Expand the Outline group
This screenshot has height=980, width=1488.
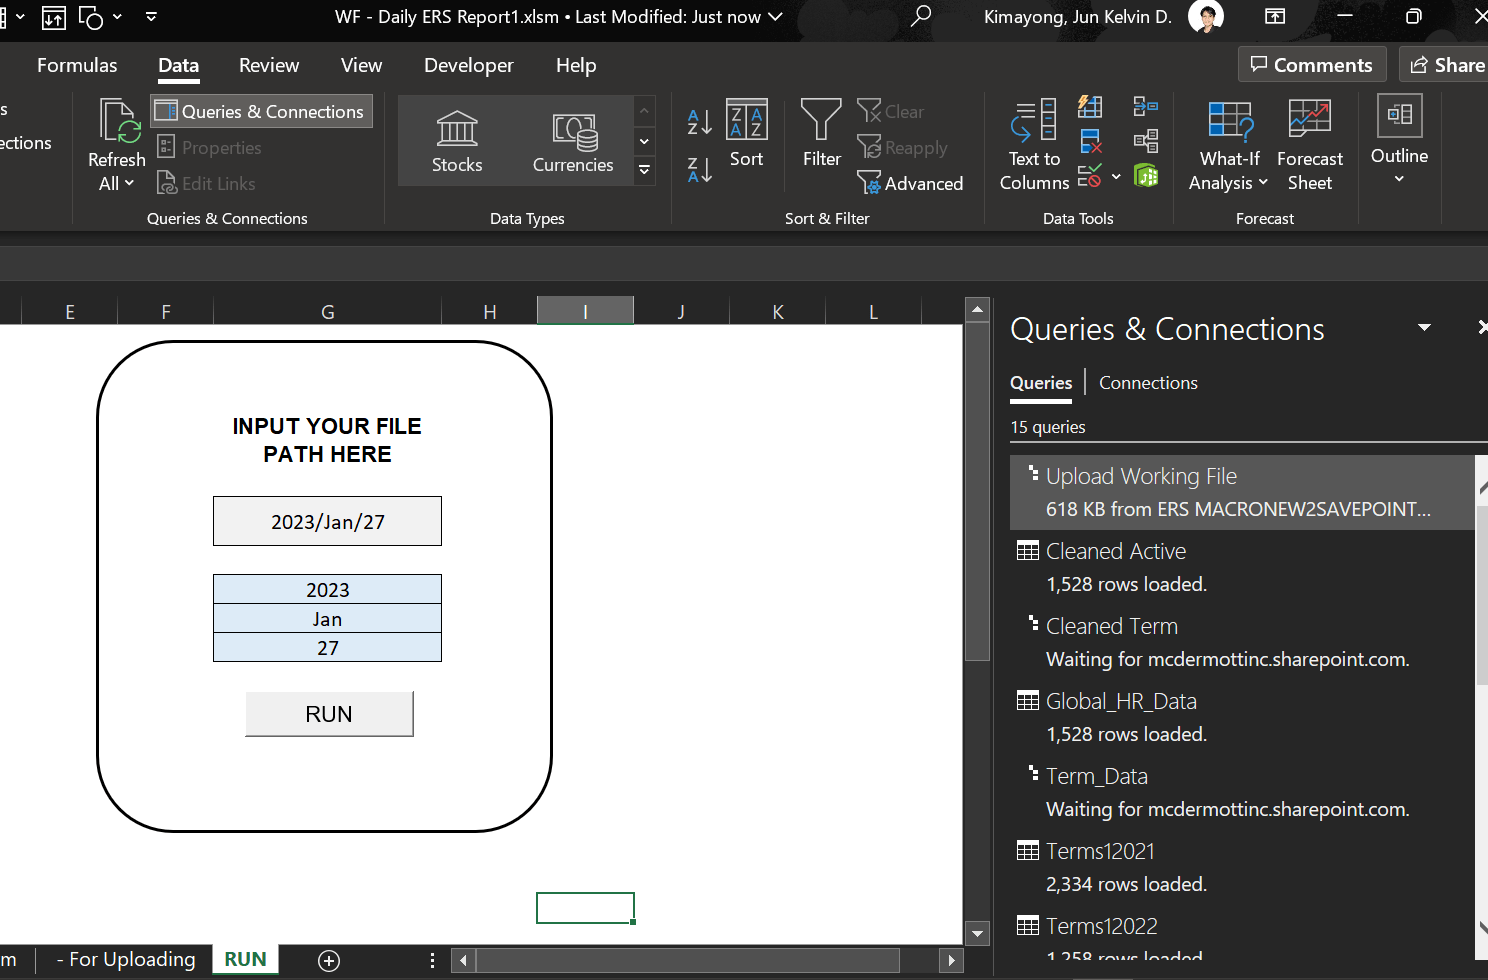(1399, 140)
